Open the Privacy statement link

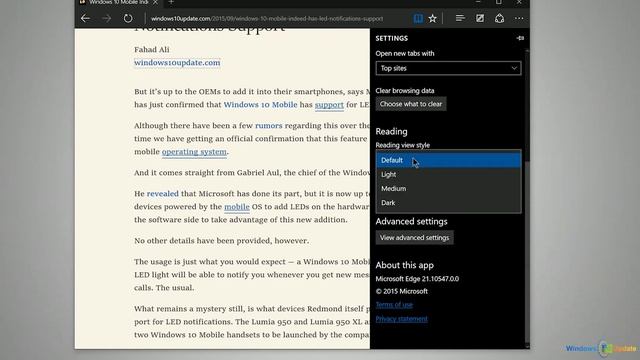pyautogui.click(x=402, y=319)
